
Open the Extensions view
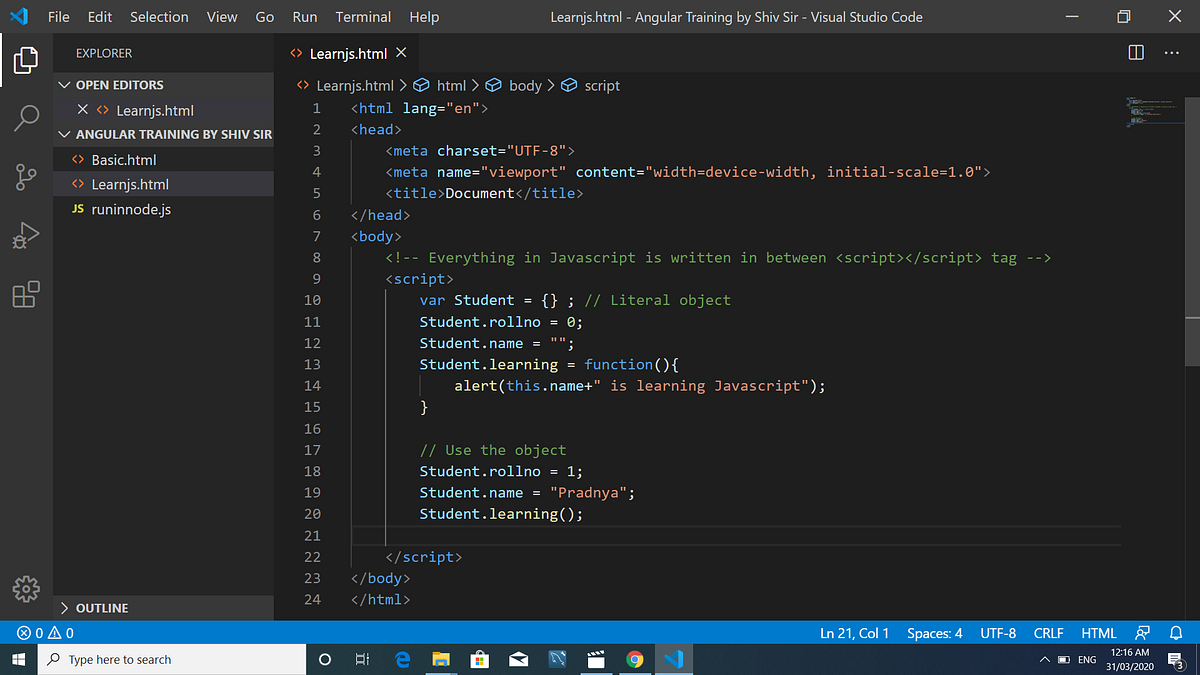point(26,294)
